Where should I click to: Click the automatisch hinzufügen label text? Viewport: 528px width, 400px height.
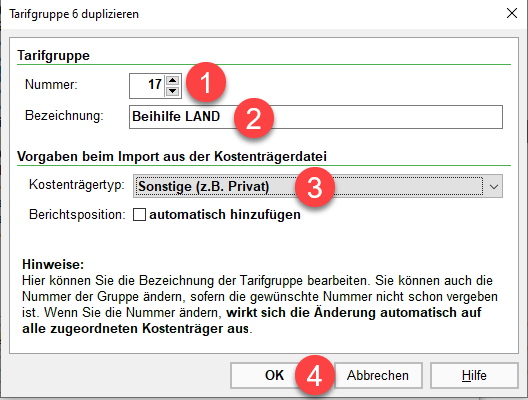click(x=225, y=214)
